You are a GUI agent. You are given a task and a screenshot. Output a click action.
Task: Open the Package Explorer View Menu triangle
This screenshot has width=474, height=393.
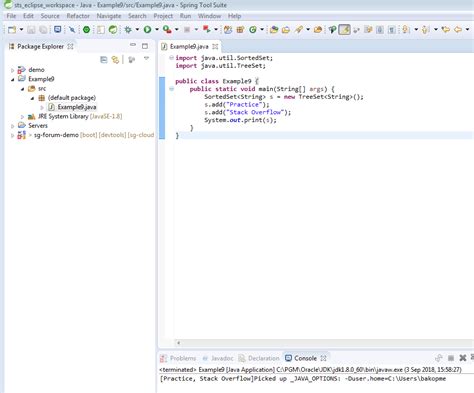146,58
